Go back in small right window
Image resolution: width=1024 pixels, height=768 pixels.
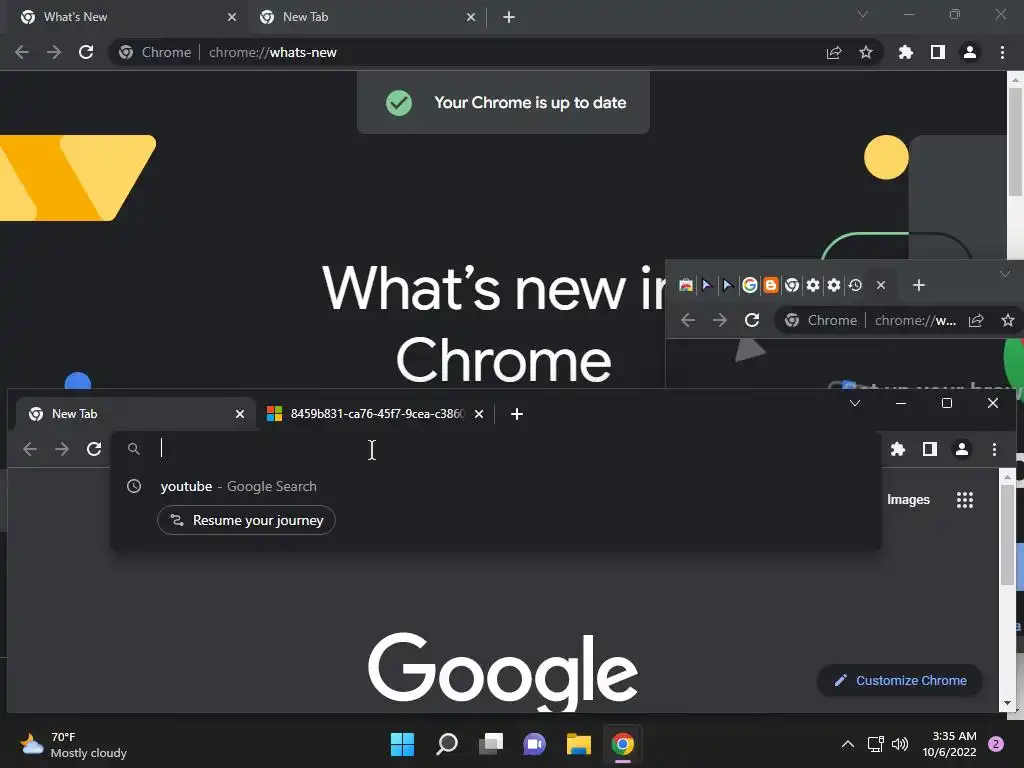pyautogui.click(x=688, y=320)
